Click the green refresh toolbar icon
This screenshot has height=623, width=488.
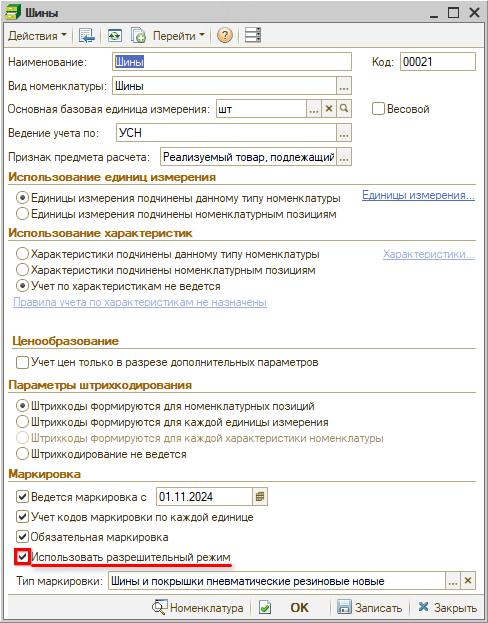tap(115, 36)
